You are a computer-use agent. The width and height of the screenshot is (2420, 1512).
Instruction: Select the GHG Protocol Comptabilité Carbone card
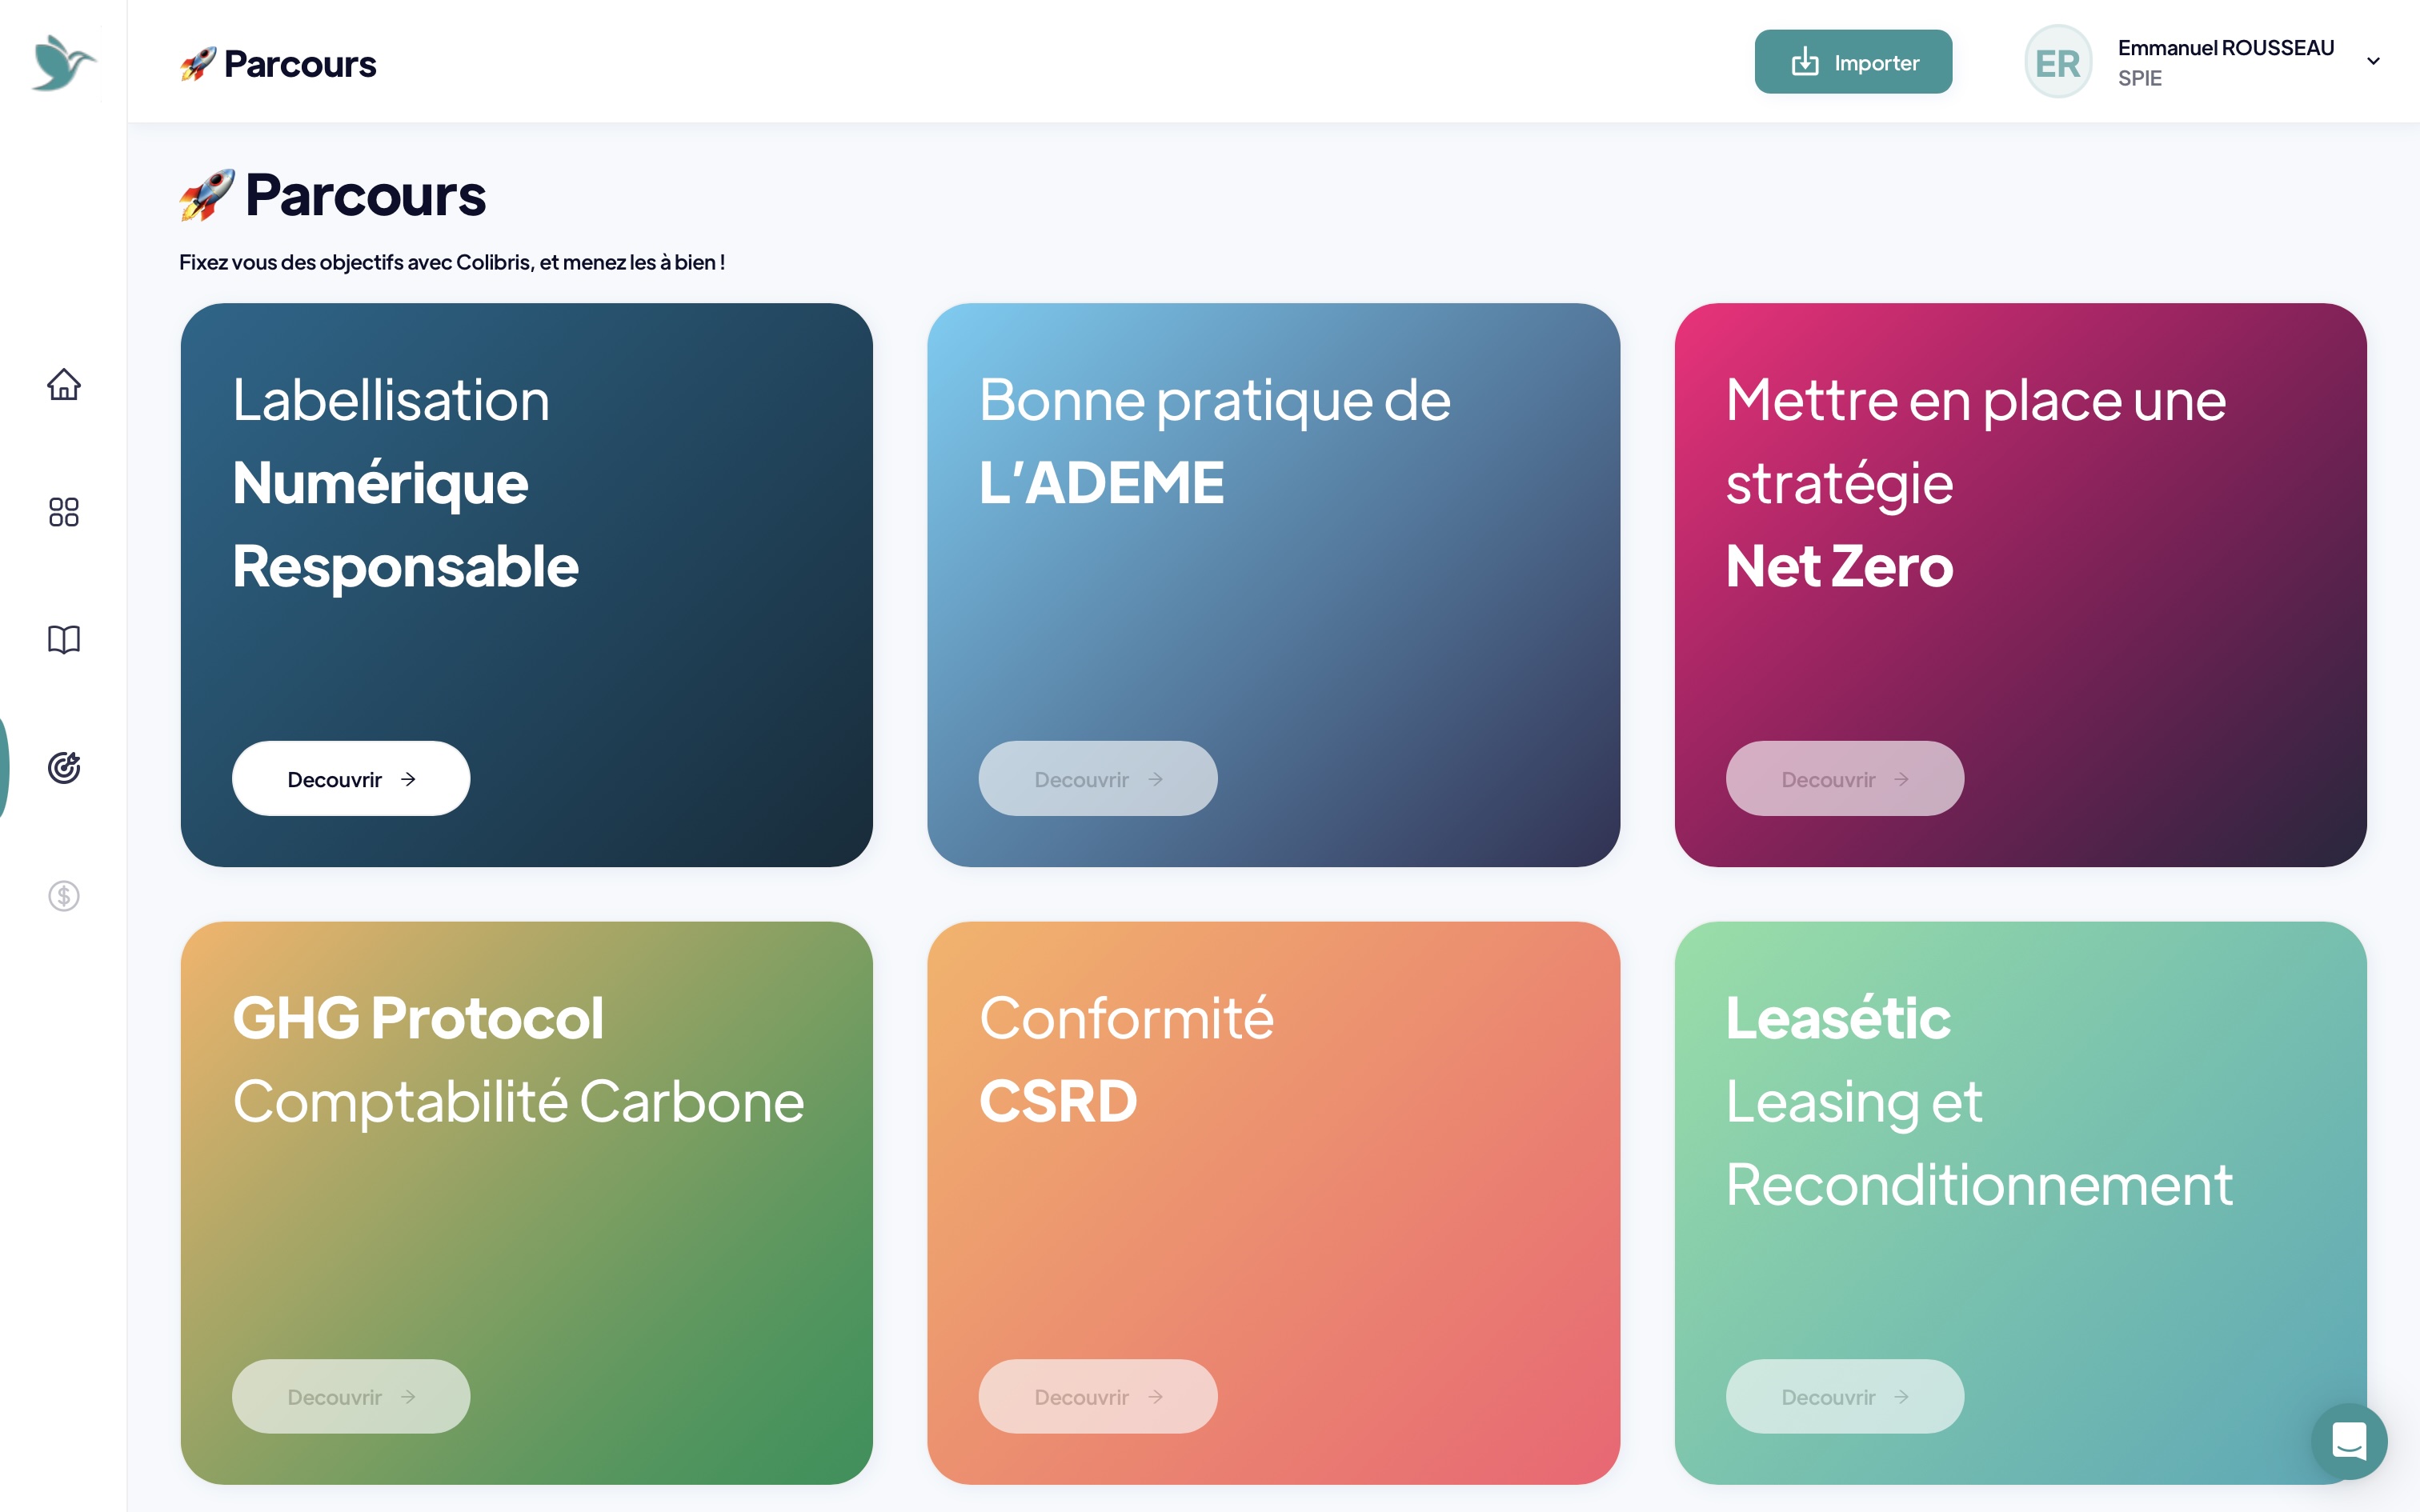527,1203
